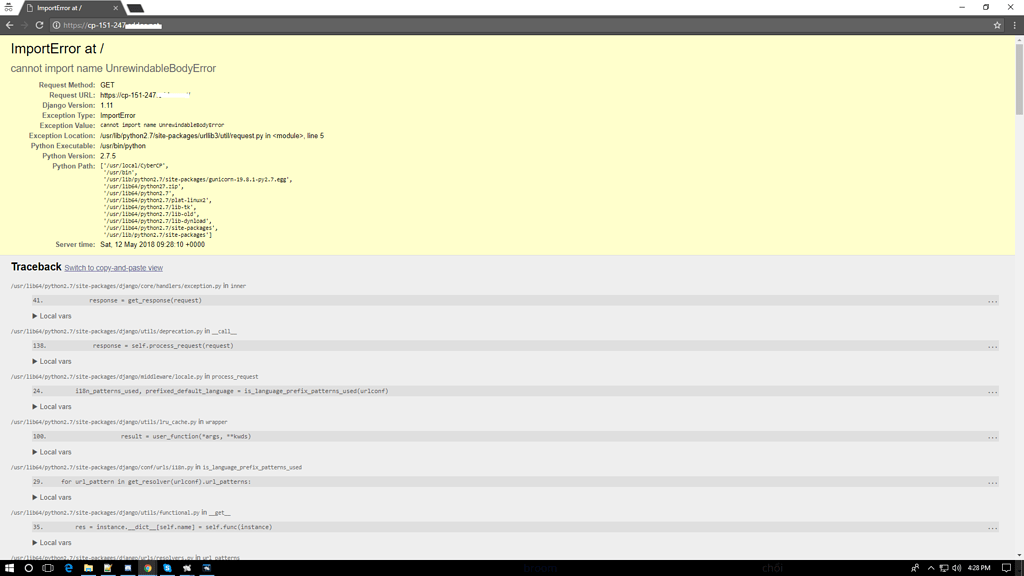The width and height of the screenshot is (1024, 576).
Task: Expand context of line 29 url_pattern loop
Action: point(992,483)
